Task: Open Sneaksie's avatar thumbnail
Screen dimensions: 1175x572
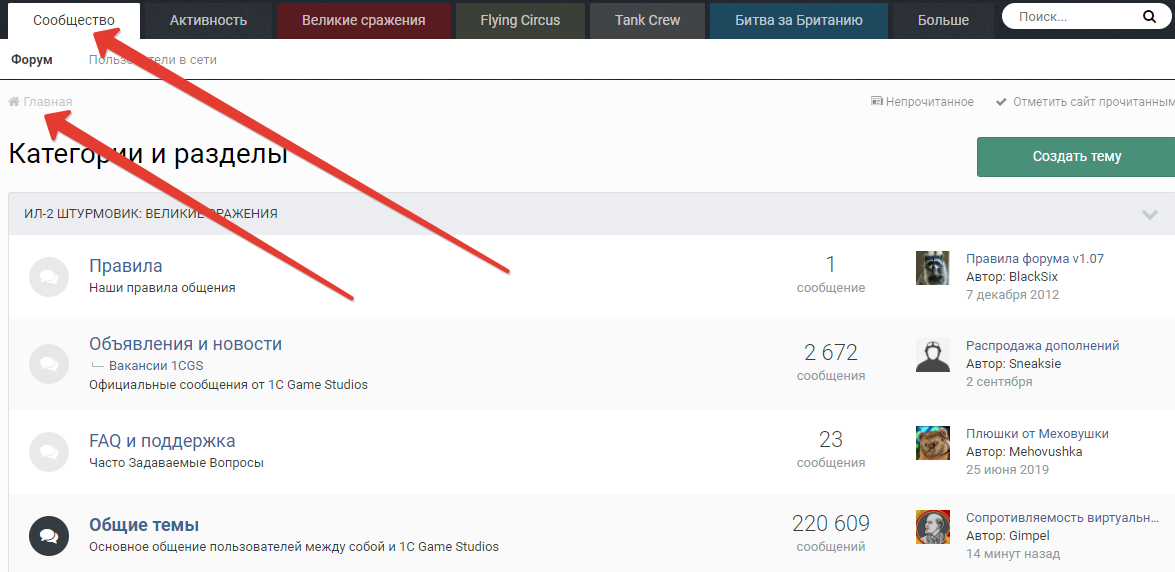Action: coord(932,355)
